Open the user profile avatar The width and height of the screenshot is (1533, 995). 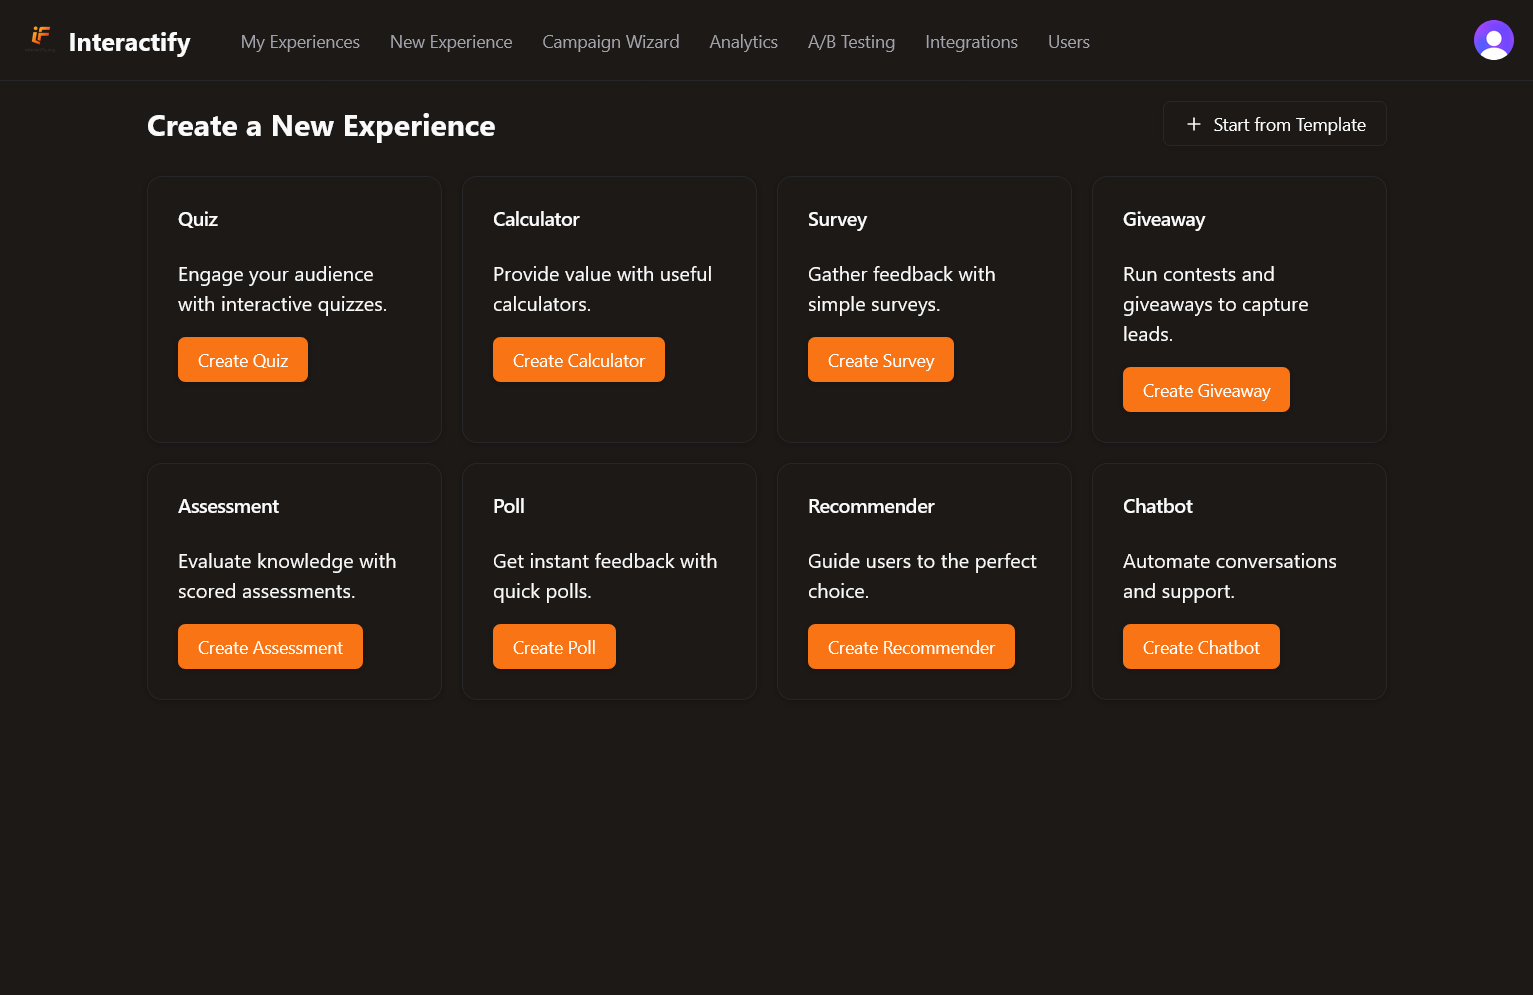click(1493, 39)
